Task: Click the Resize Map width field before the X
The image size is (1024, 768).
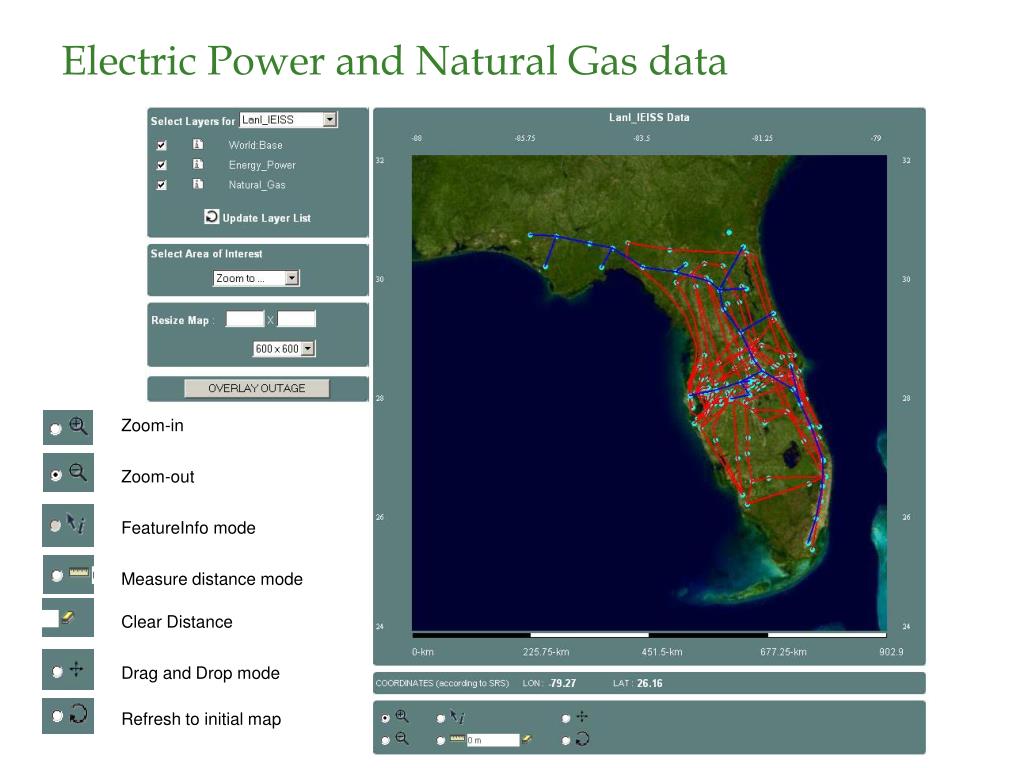Action: tap(245, 319)
